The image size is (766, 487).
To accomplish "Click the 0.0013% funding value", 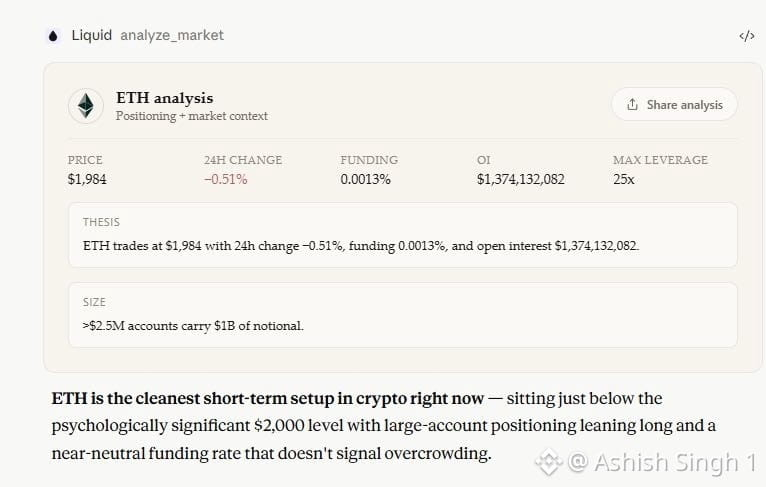I will click(365, 179).
